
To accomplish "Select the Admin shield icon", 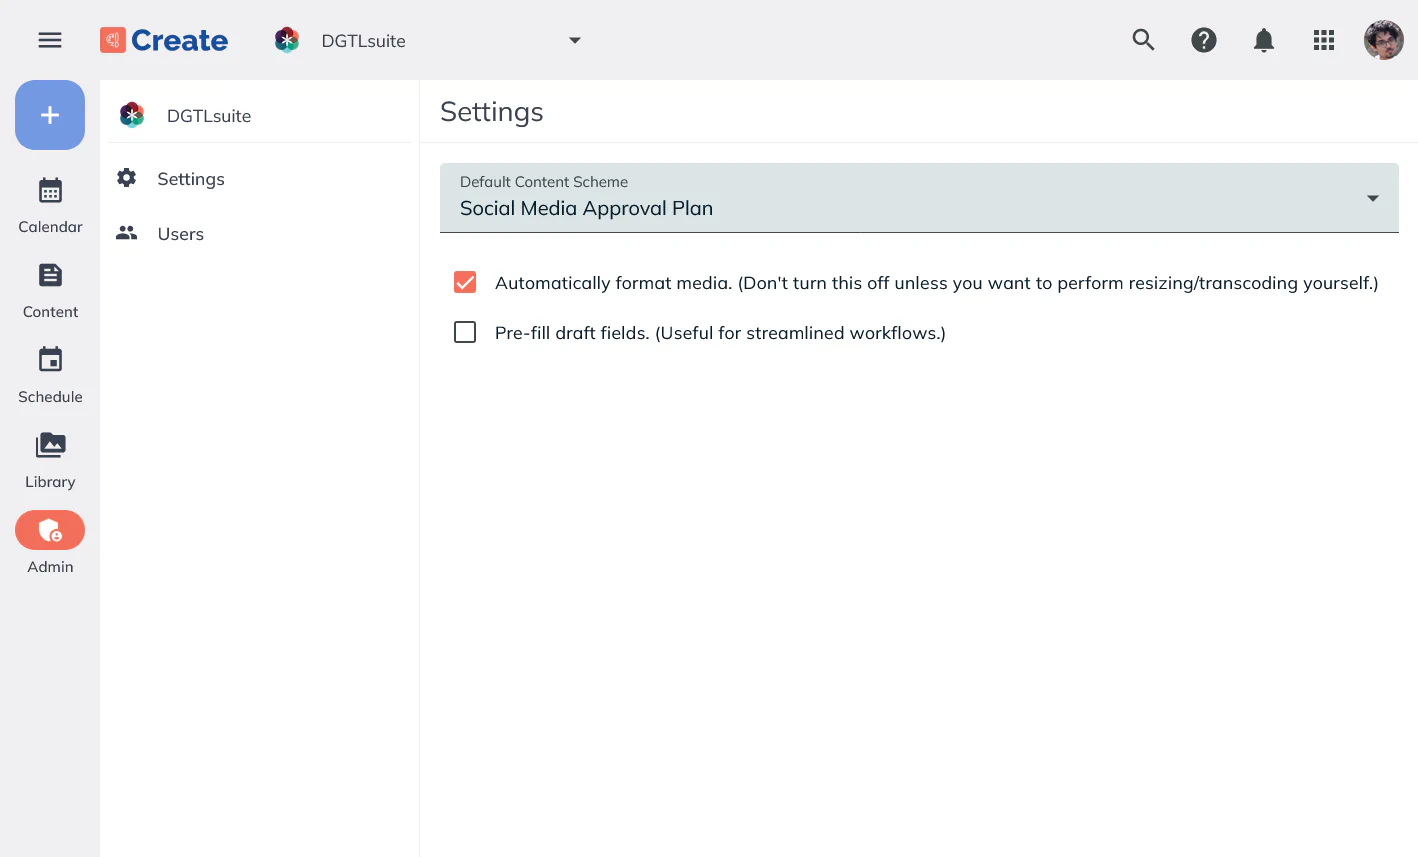I will [x=50, y=531].
